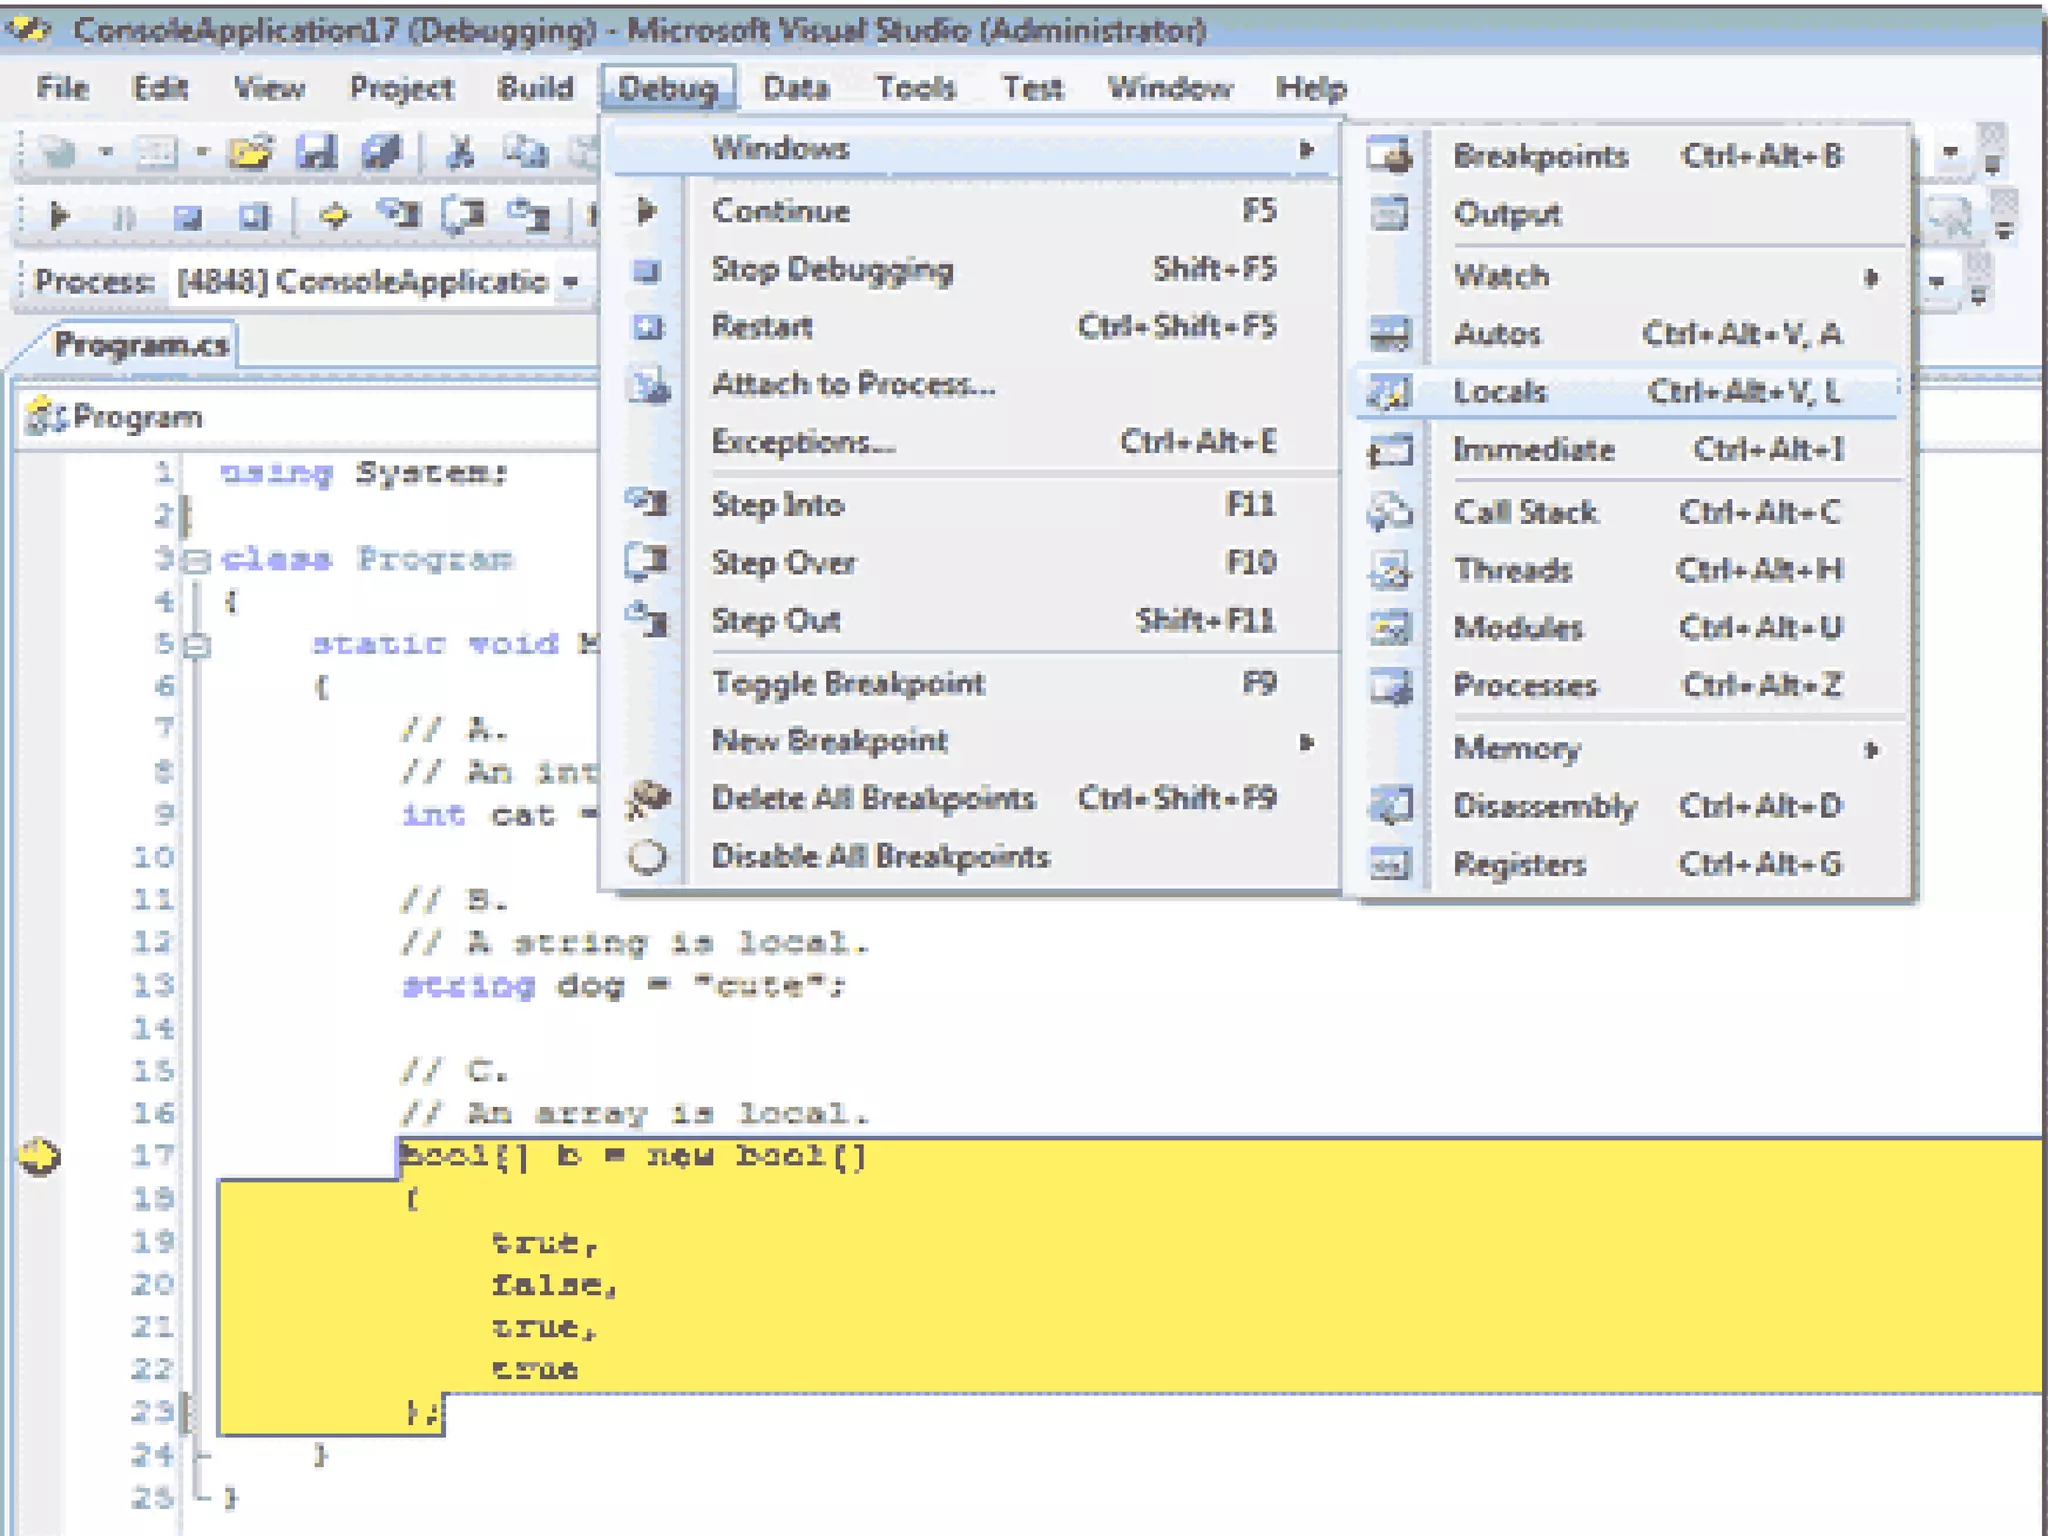Click the Save icon in toolbar
Image resolution: width=2048 pixels, height=1536 pixels.
[x=316, y=152]
